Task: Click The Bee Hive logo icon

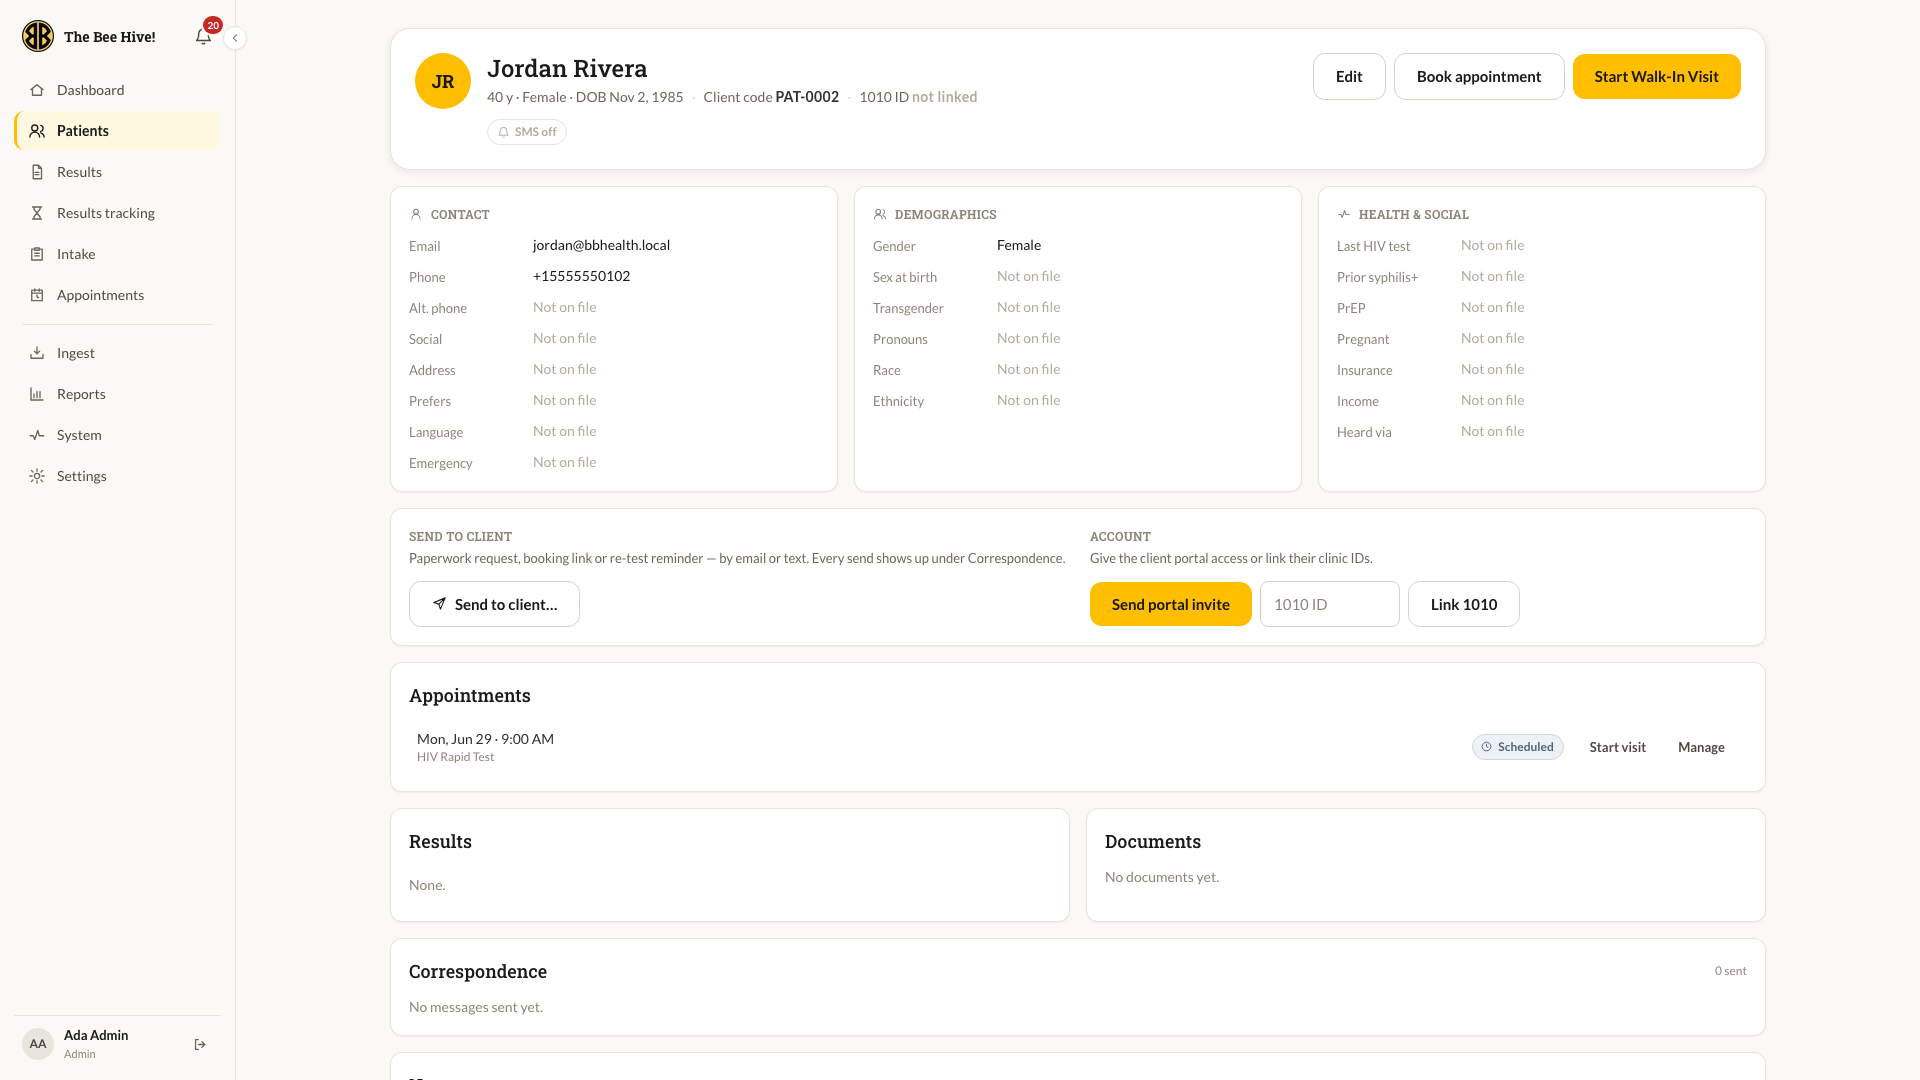Action: click(x=38, y=36)
